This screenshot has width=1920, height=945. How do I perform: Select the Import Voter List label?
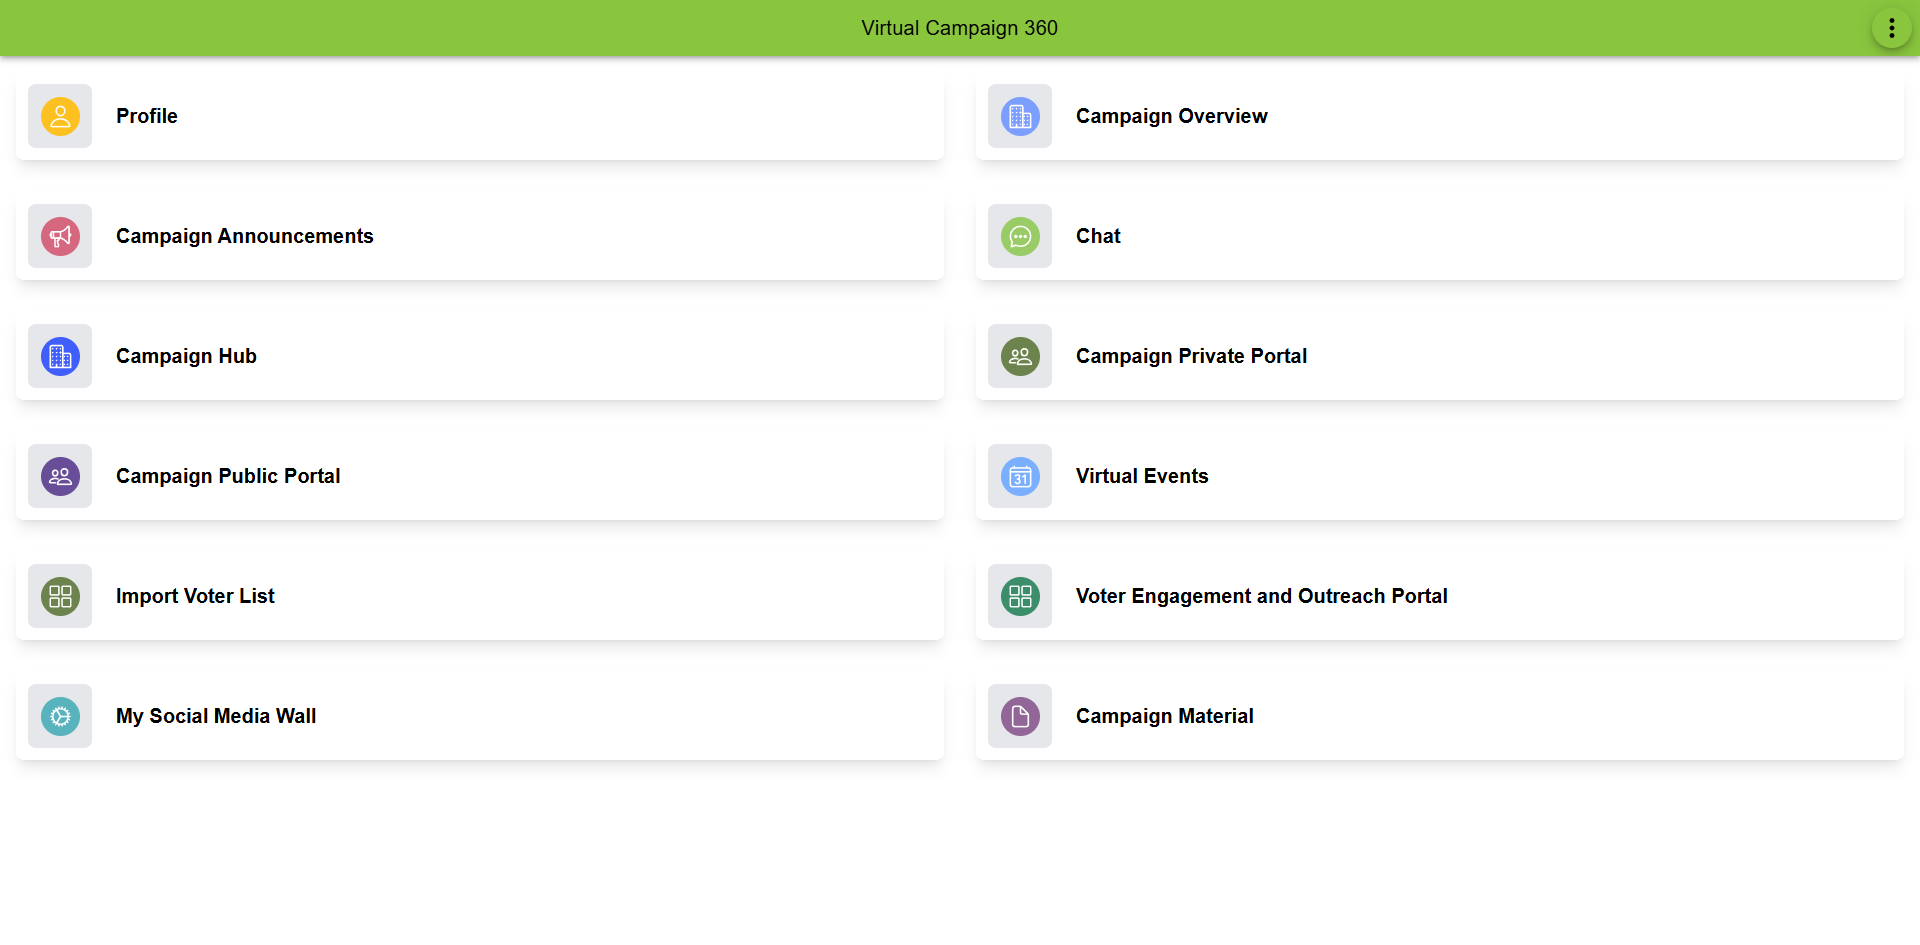[x=195, y=596]
